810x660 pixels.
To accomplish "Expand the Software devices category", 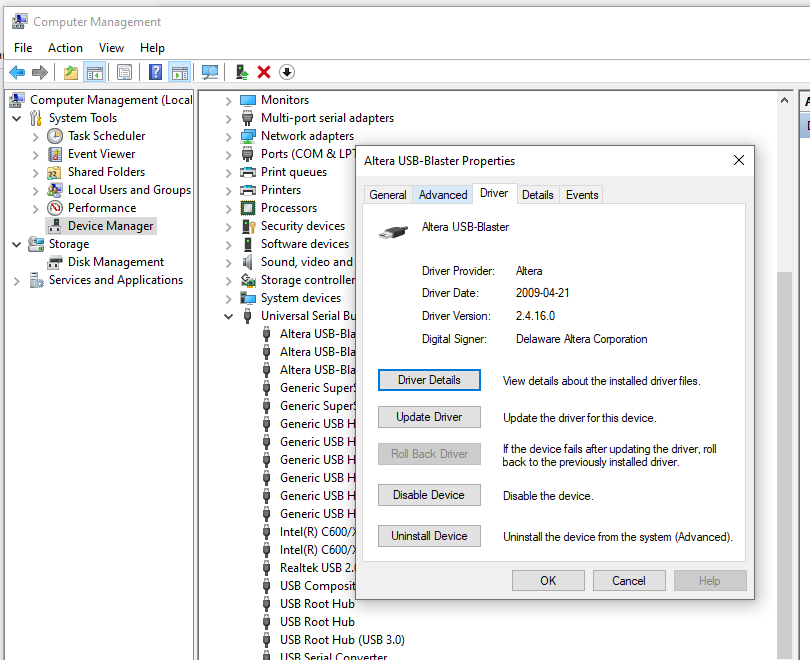I will coord(228,244).
